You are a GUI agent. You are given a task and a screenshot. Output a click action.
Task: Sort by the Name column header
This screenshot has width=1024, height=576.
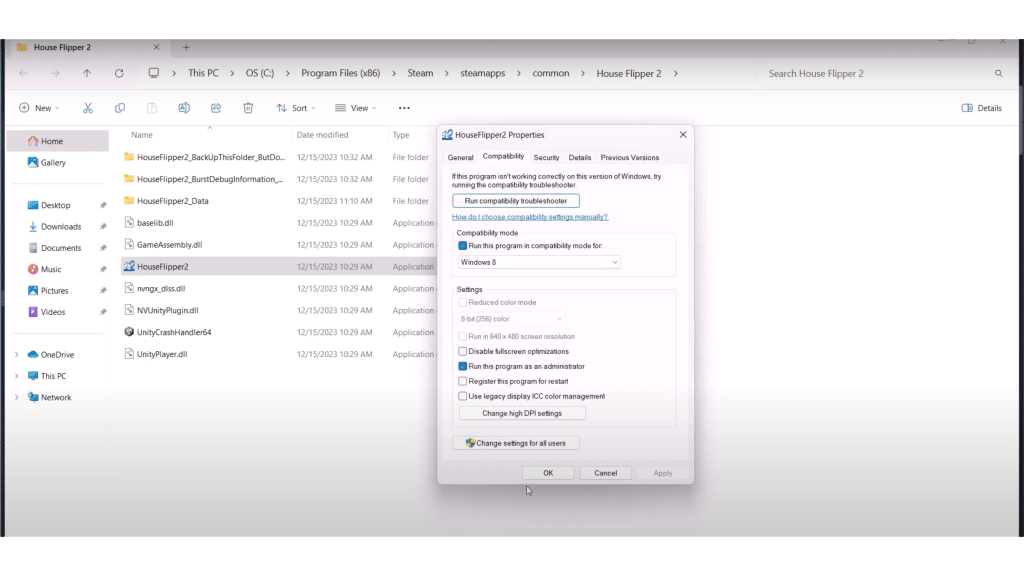tap(142, 135)
